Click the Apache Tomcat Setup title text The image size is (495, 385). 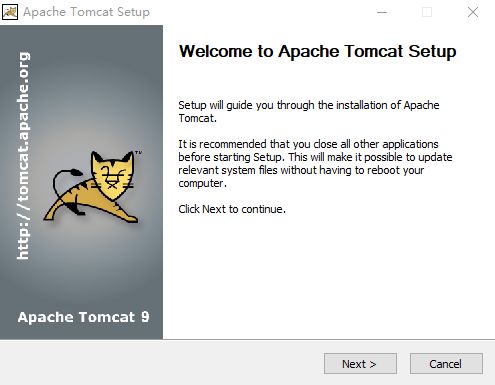click(86, 12)
